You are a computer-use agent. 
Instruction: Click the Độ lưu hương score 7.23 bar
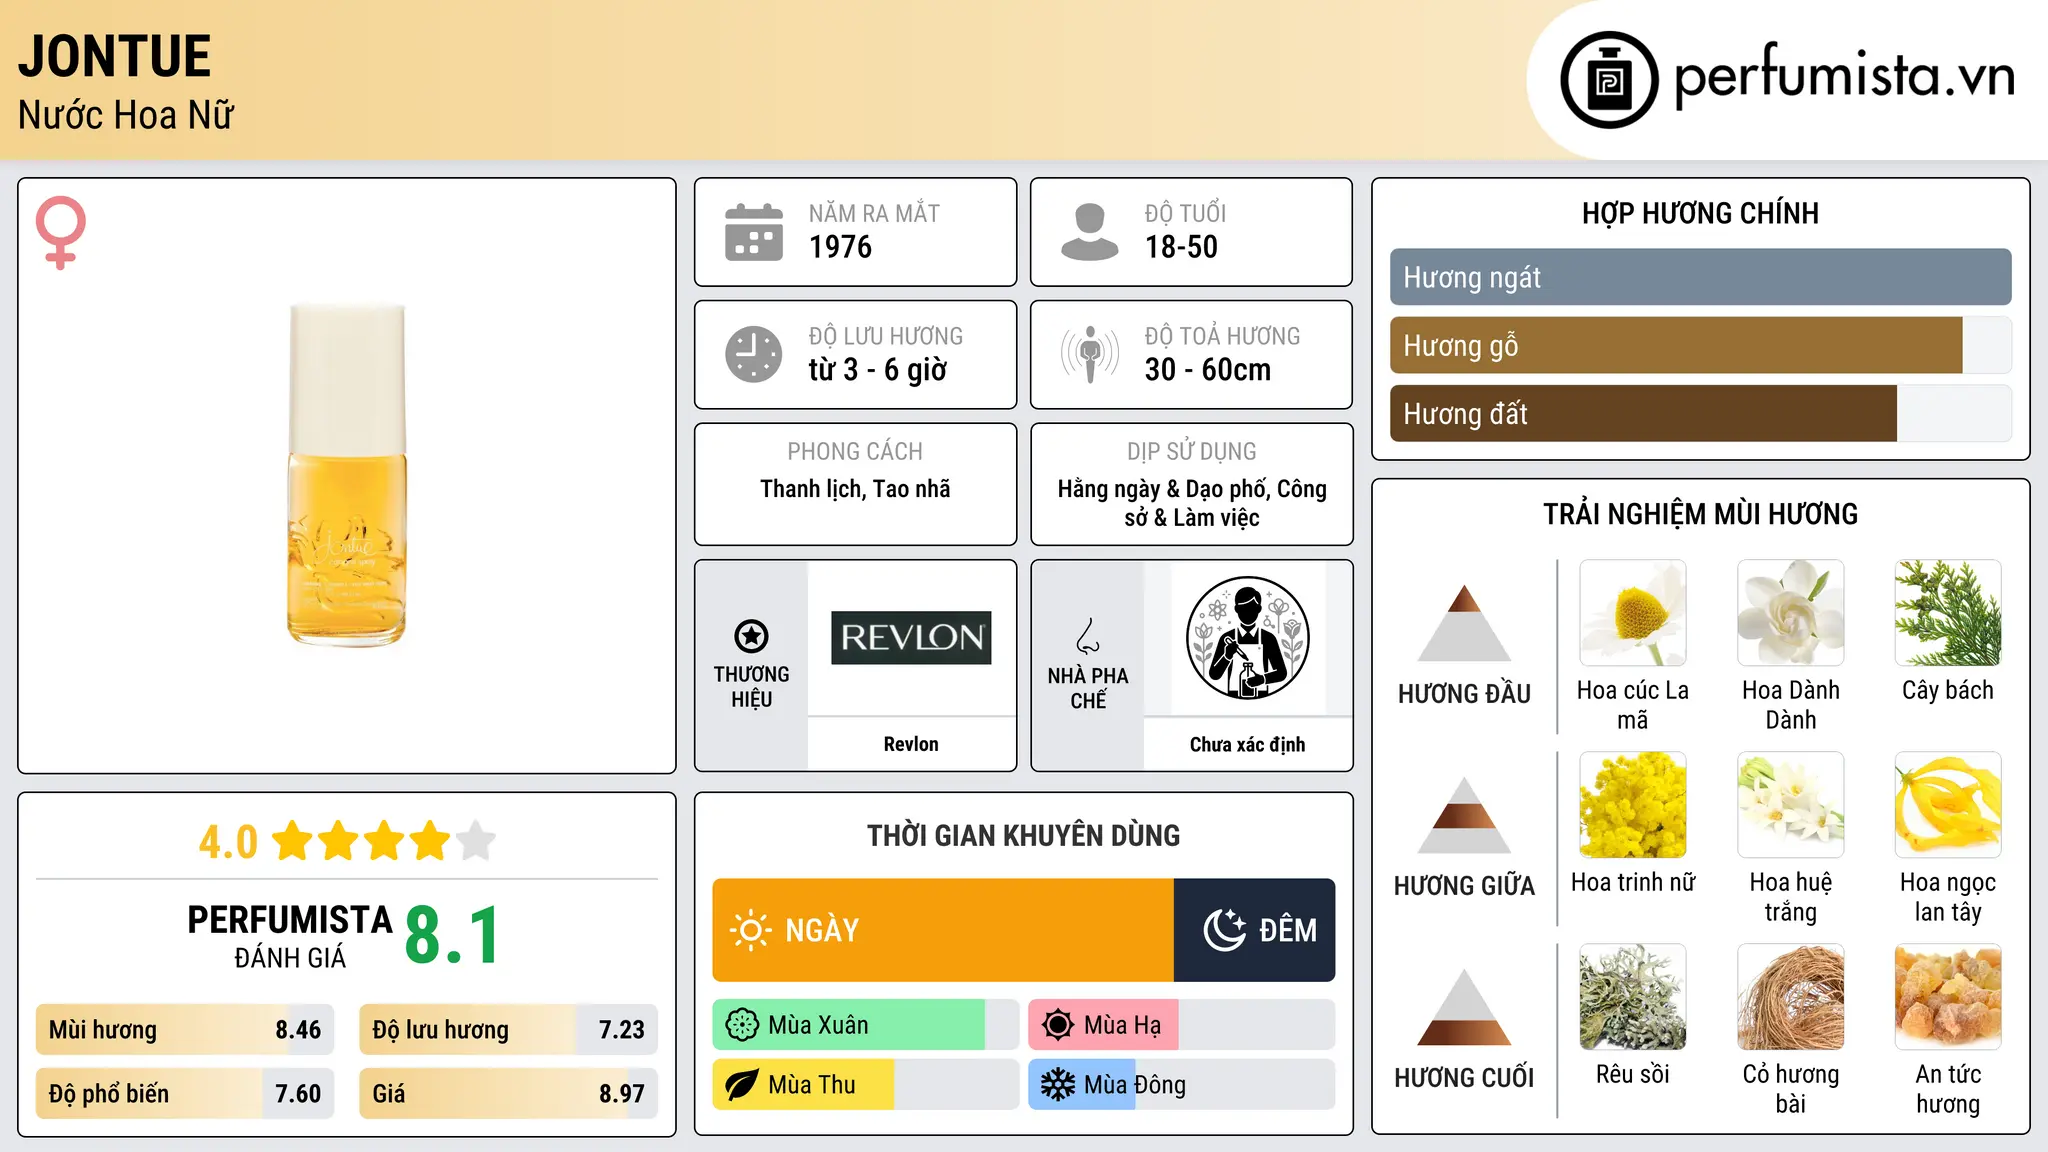tap(508, 1029)
